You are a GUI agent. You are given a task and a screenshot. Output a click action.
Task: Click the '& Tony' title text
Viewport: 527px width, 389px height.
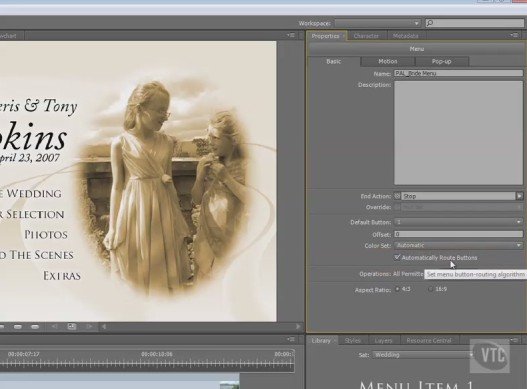click(51, 106)
